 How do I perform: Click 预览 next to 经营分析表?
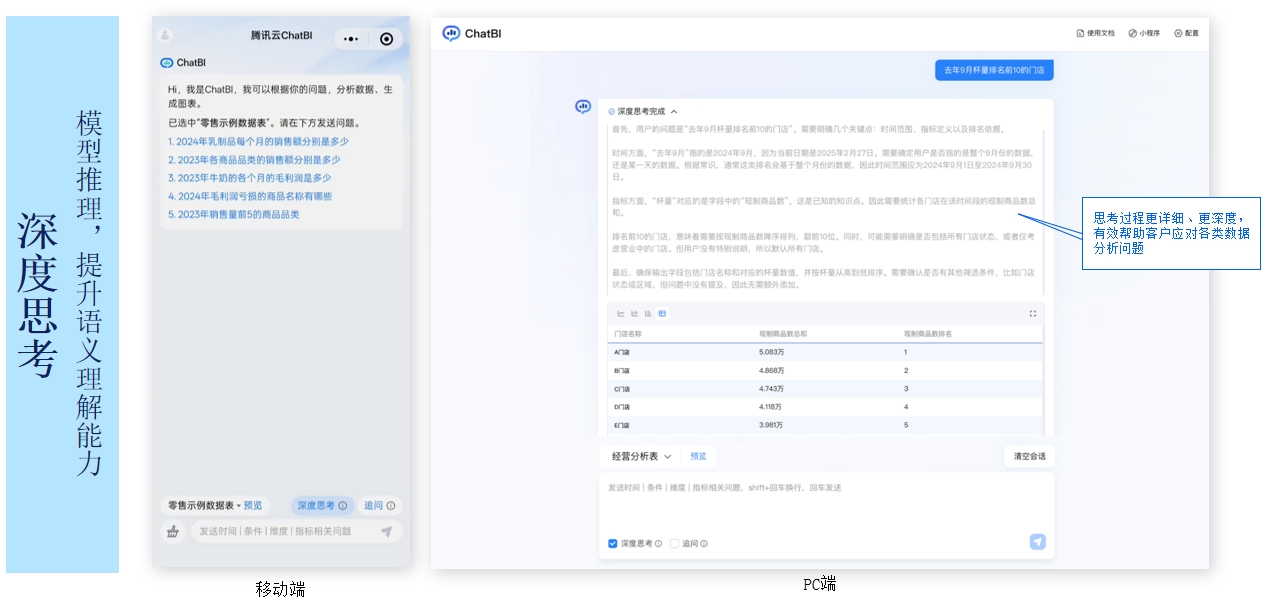coord(698,456)
